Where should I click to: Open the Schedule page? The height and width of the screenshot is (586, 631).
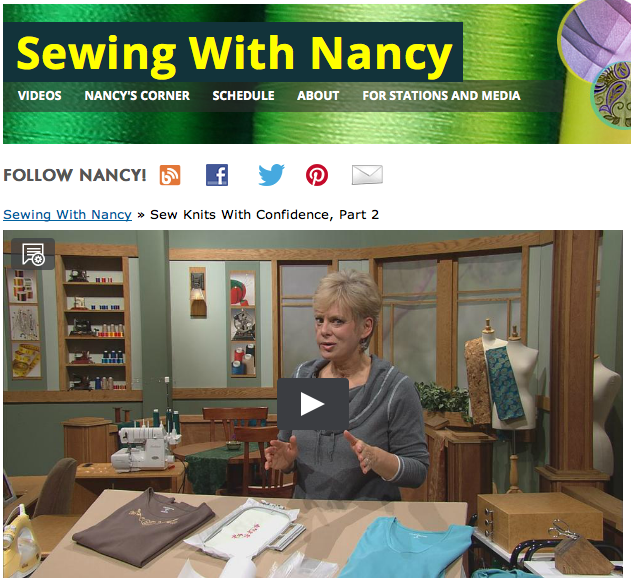243,96
